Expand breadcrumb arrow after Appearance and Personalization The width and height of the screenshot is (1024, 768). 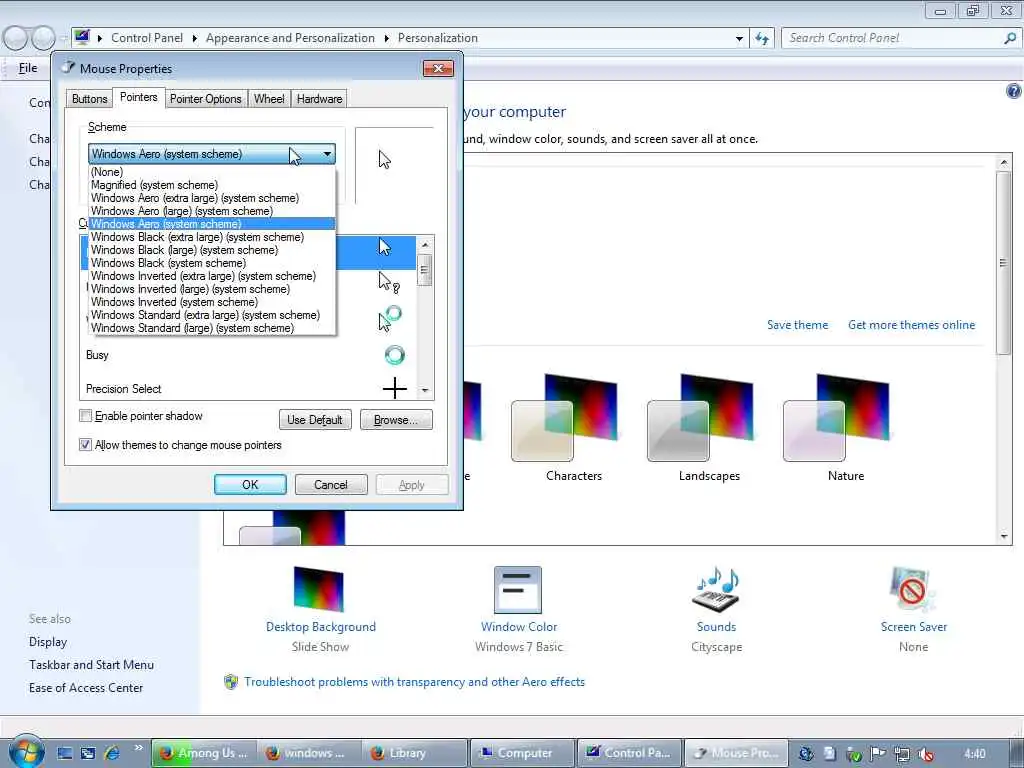(x=386, y=39)
